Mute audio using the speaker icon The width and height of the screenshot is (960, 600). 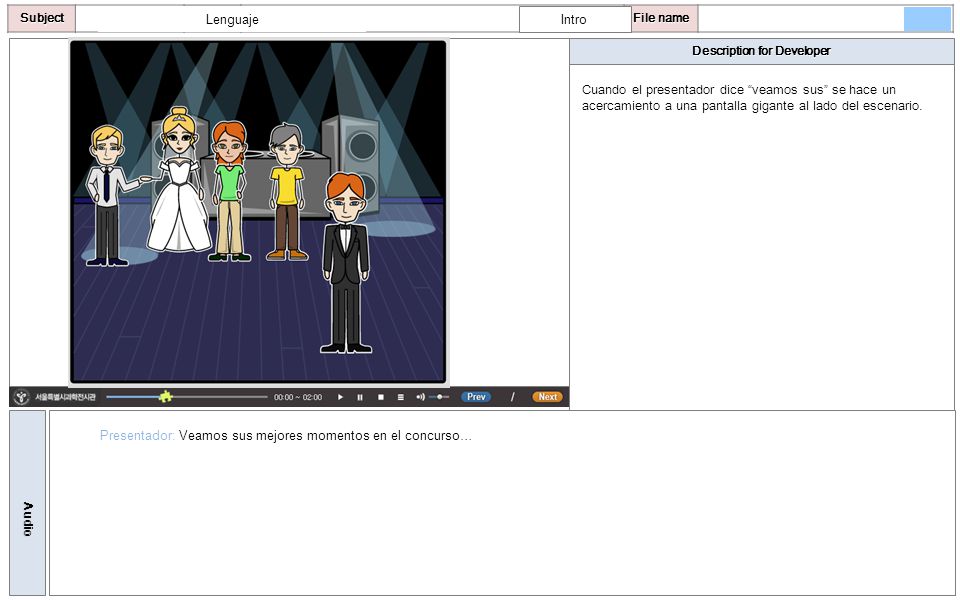(420, 397)
